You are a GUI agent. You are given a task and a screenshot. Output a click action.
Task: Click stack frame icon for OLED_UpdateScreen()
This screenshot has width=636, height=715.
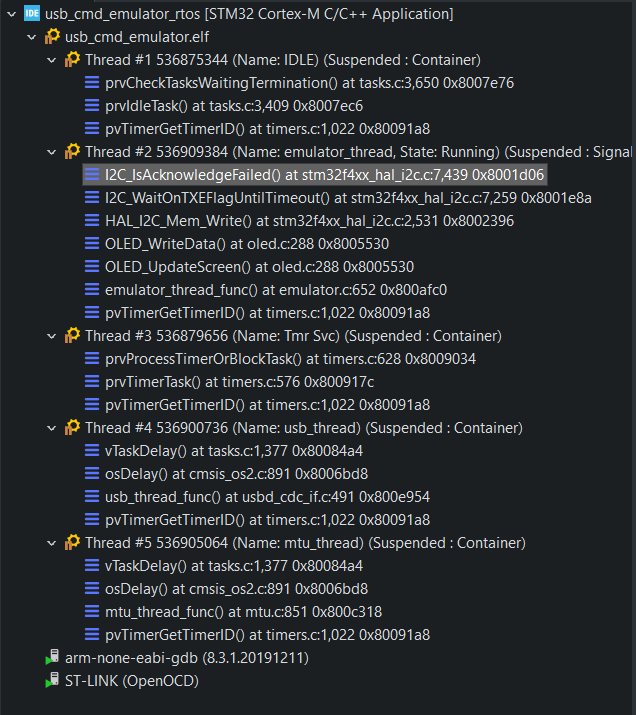pos(92,267)
